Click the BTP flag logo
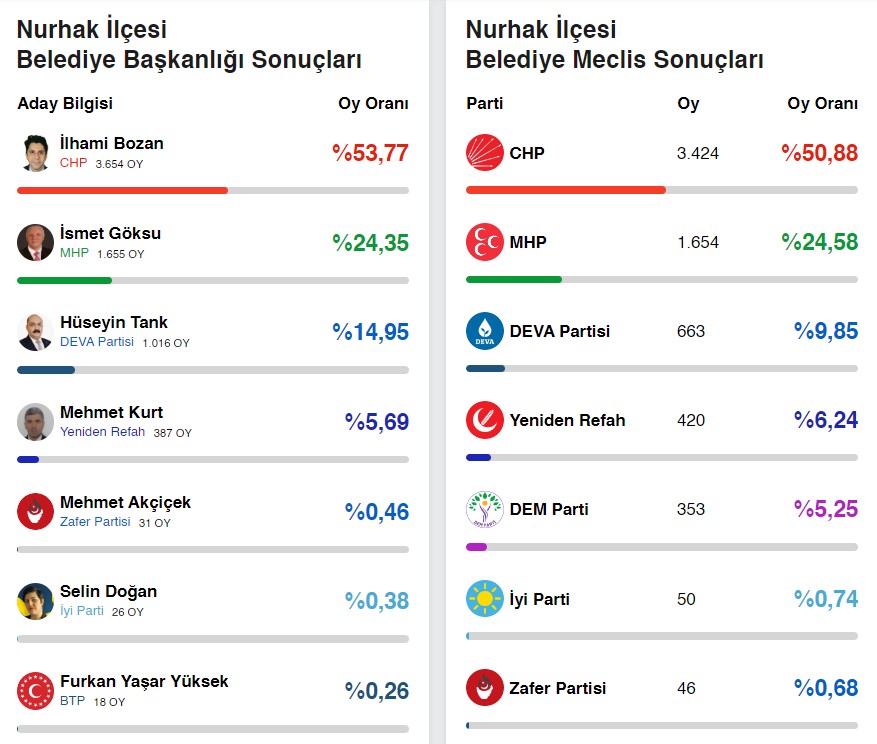 (35, 690)
